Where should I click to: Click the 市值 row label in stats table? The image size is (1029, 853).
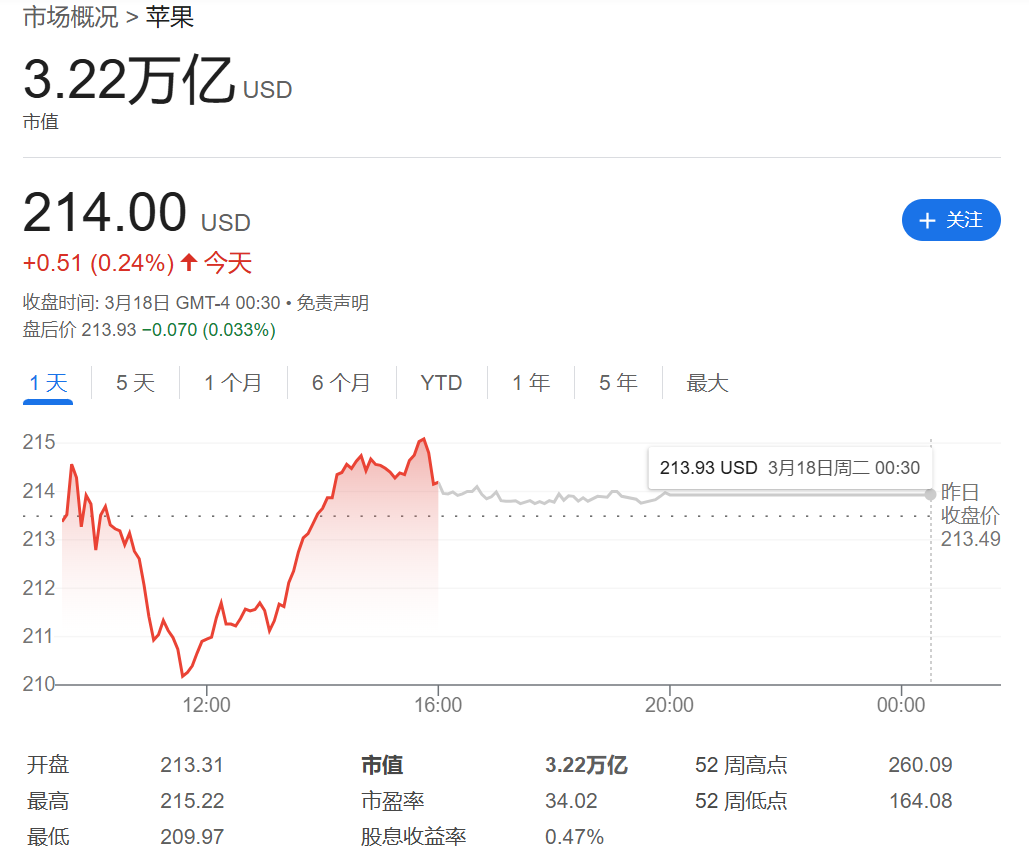(382, 765)
